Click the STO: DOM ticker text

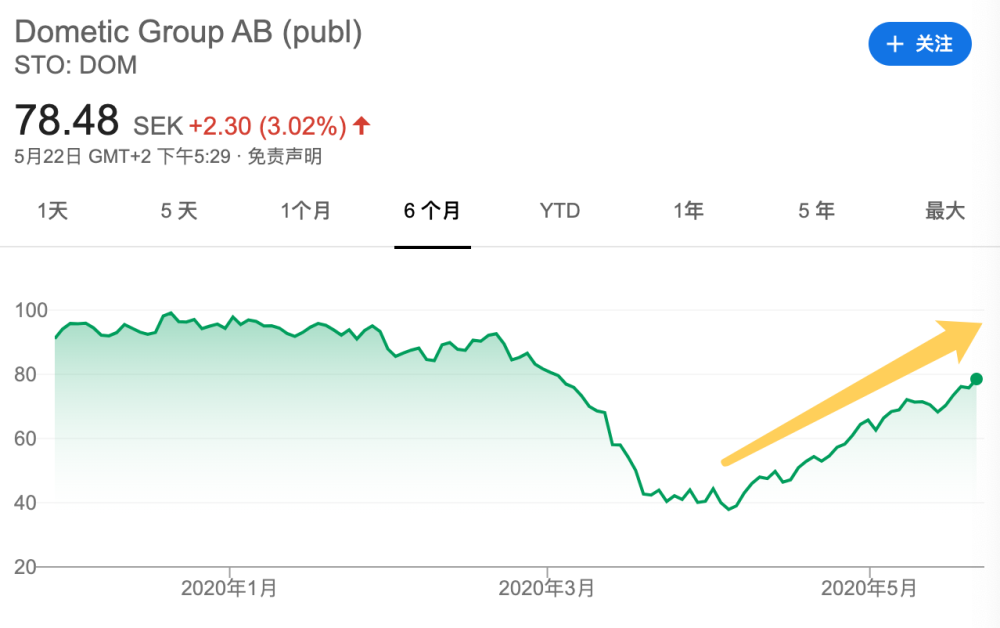(76, 66)
